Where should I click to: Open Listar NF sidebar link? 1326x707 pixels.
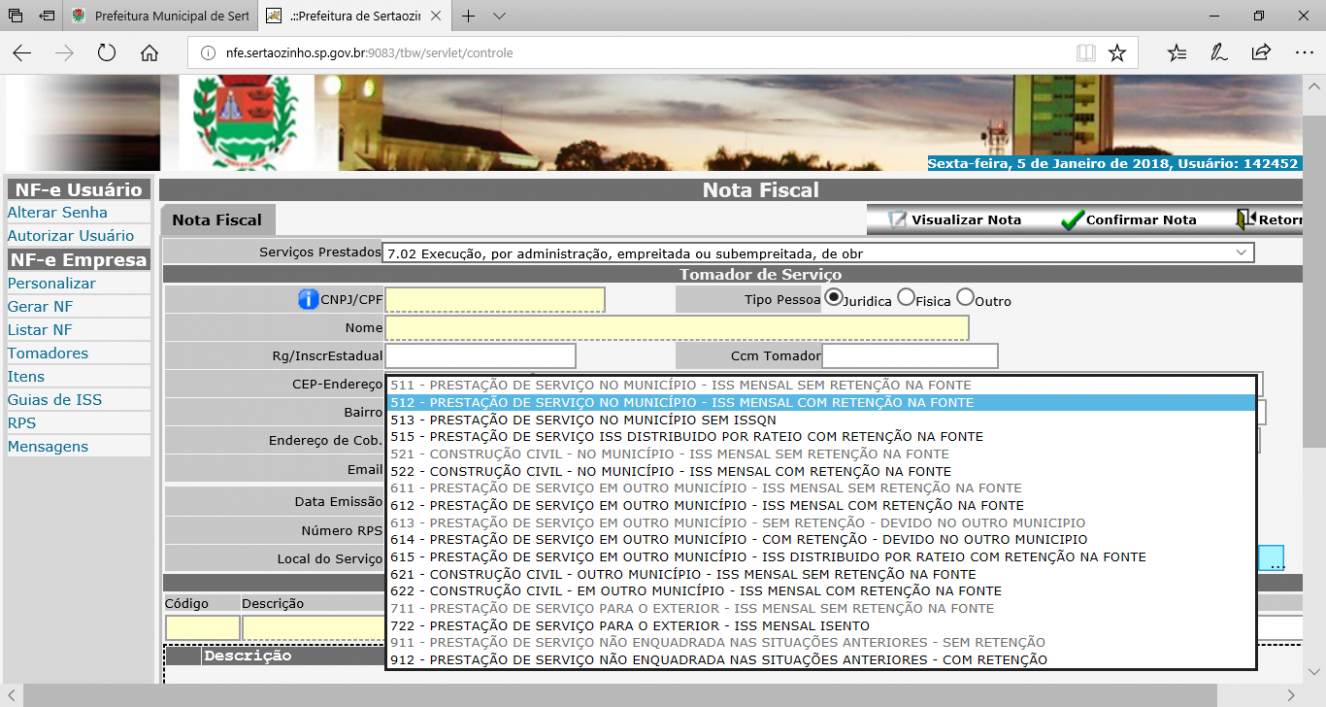(40, 330)
